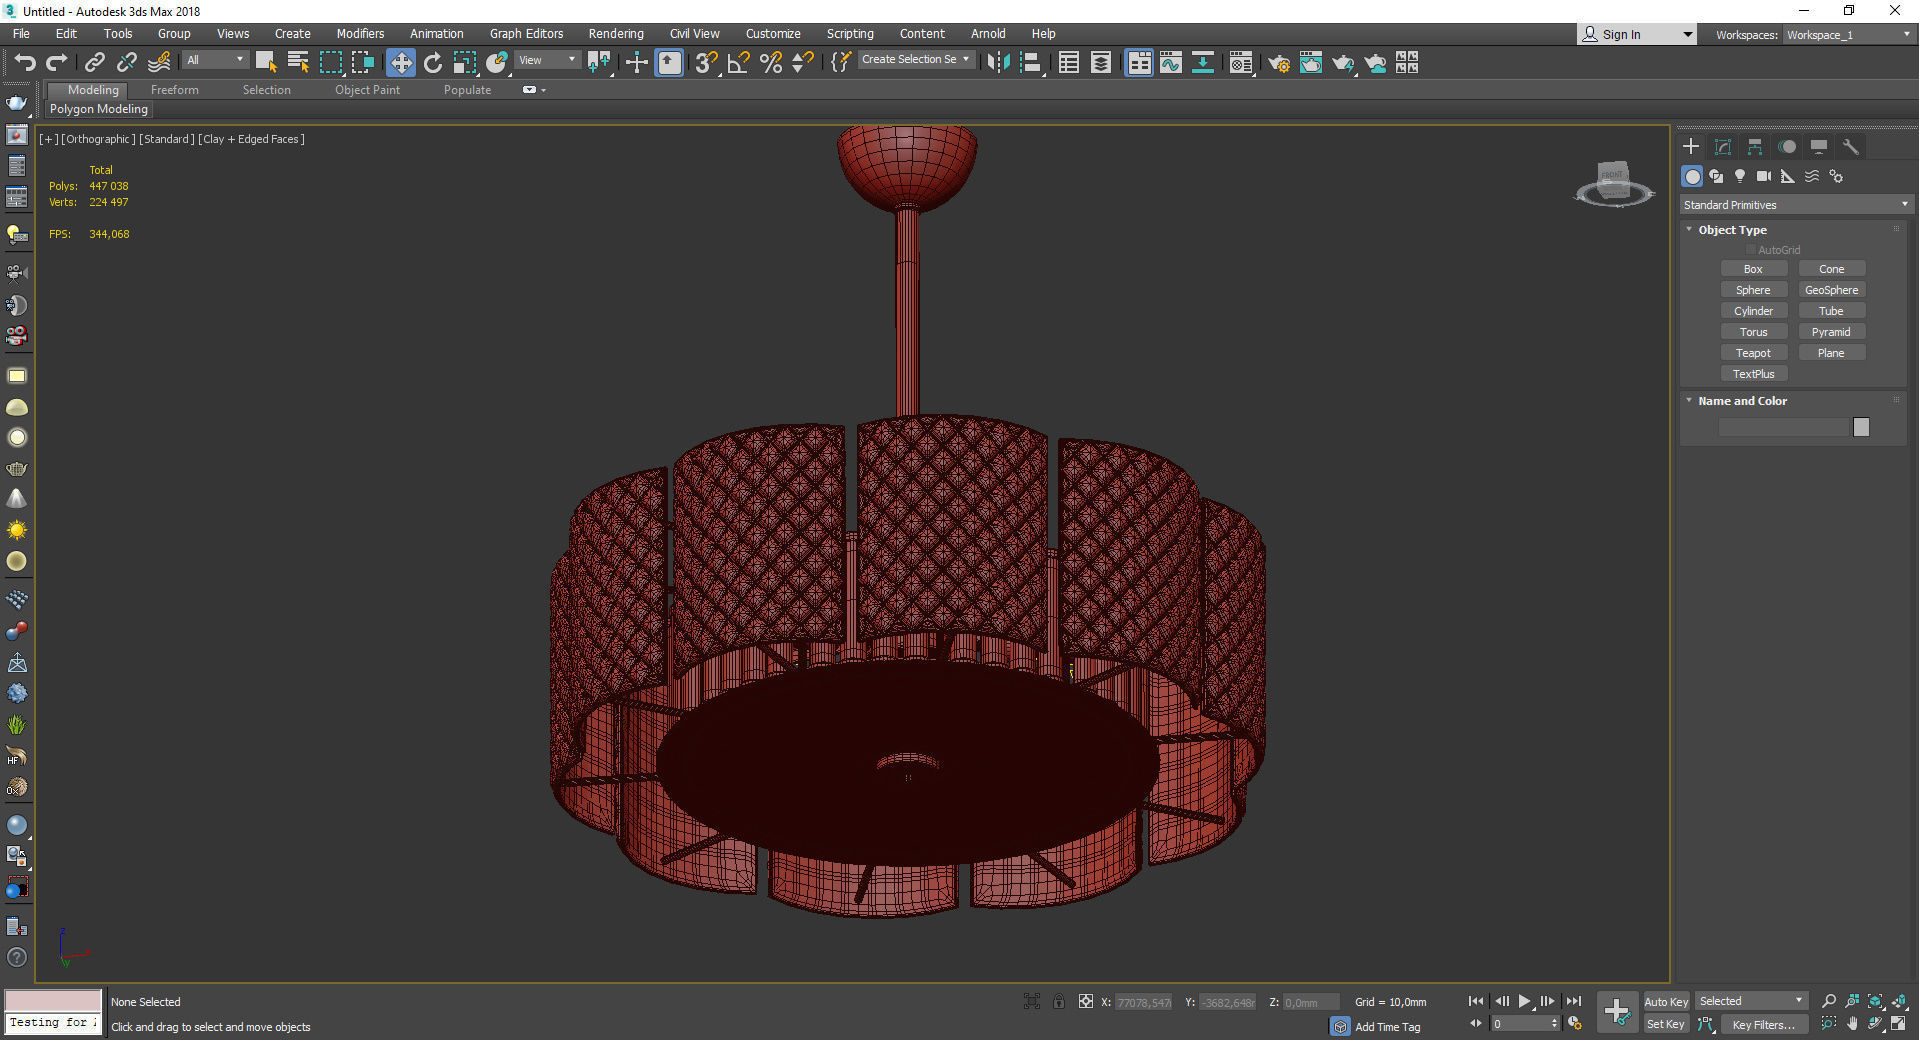Select the Select and Link tool
Viewport: 1919px width, 1040px height.
[94, 63]
